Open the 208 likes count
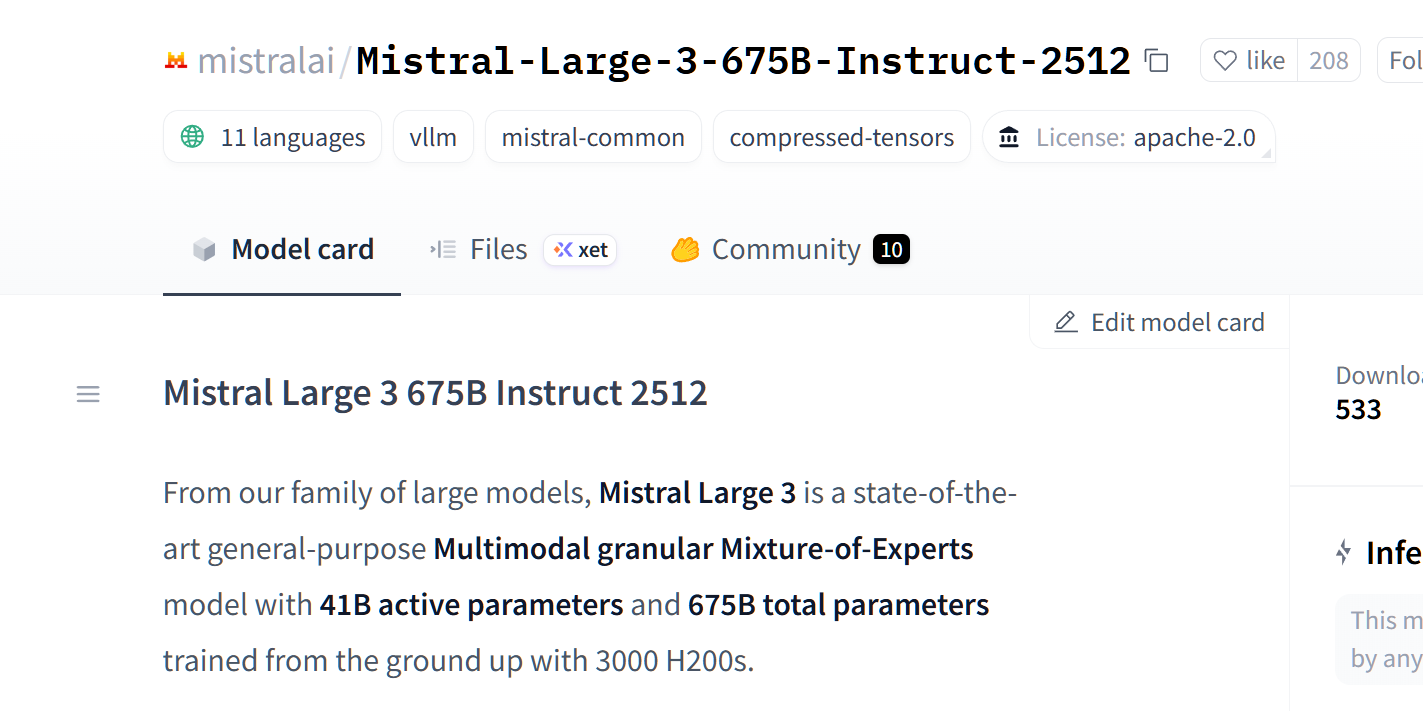This screenshot has width=1423, height=711. coord(1329,61)
